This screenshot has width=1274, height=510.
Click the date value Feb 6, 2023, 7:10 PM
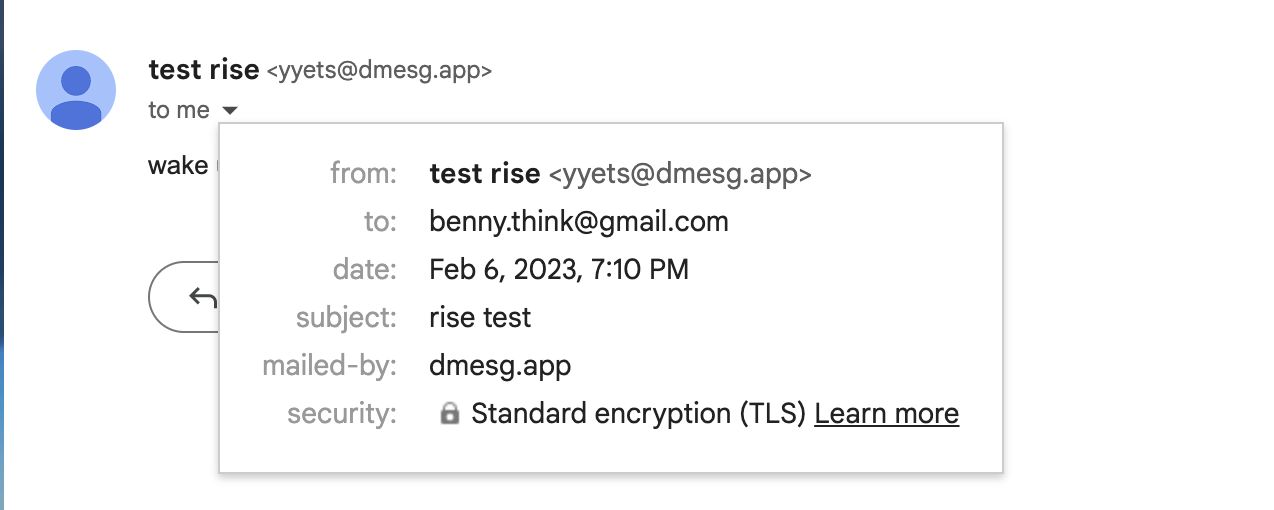[559, 269]
